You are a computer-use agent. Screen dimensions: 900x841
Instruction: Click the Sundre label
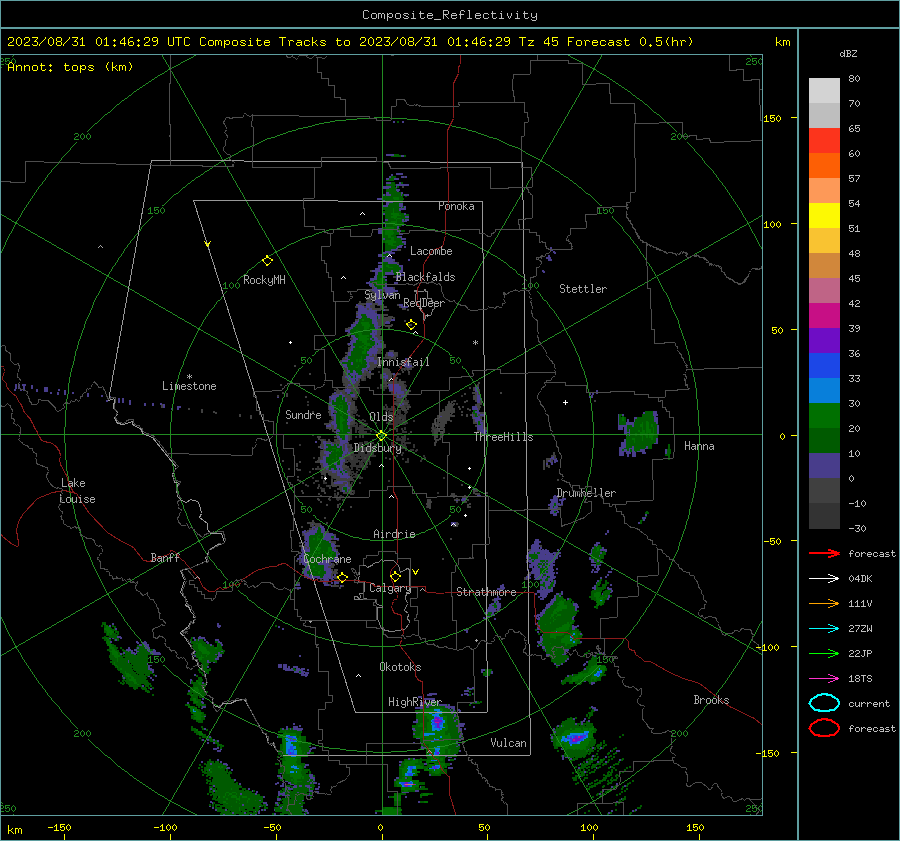pyautogui.click(x=303, y=415)
